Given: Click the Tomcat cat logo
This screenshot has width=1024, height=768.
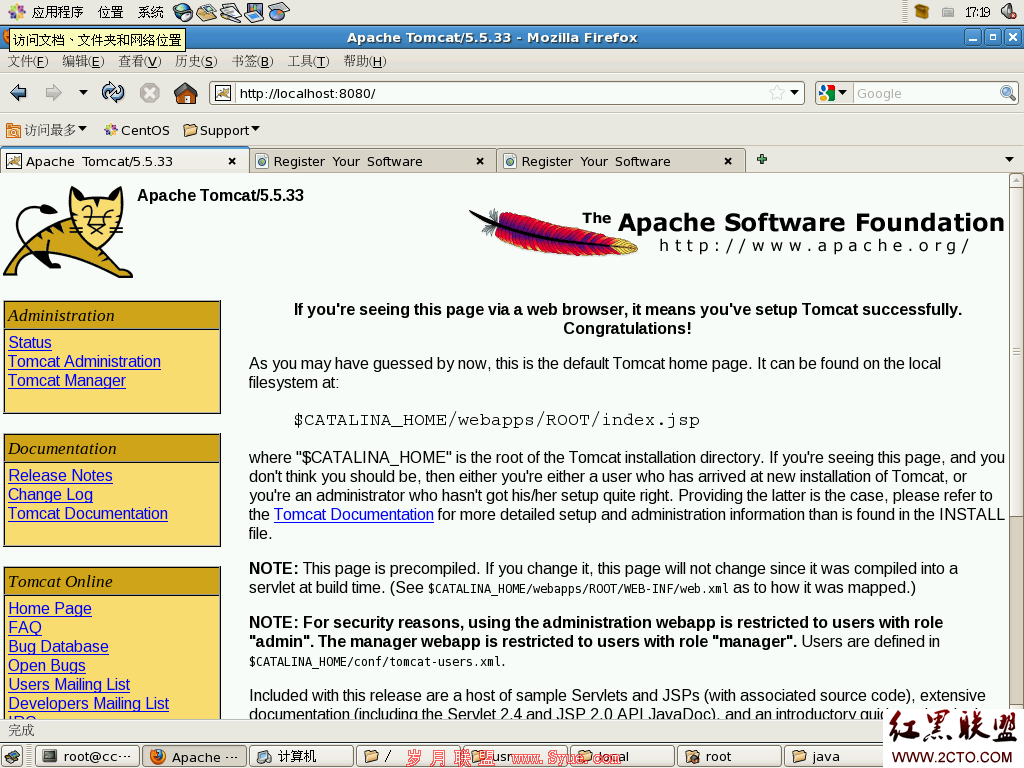Looking at the screenshot, I should pos(68,232).
